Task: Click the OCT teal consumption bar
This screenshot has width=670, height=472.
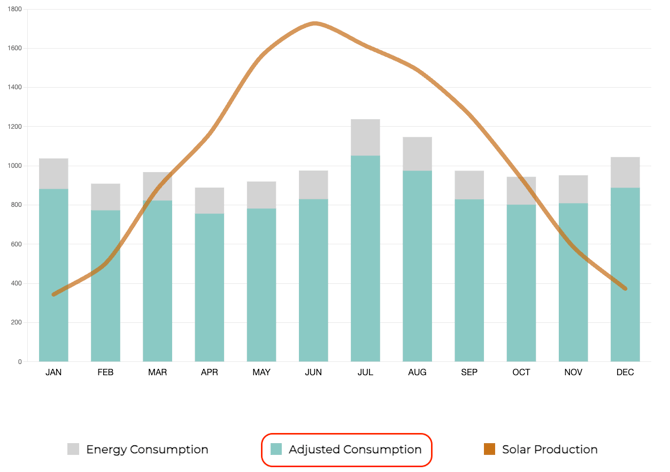Action: tap(521, 290)
